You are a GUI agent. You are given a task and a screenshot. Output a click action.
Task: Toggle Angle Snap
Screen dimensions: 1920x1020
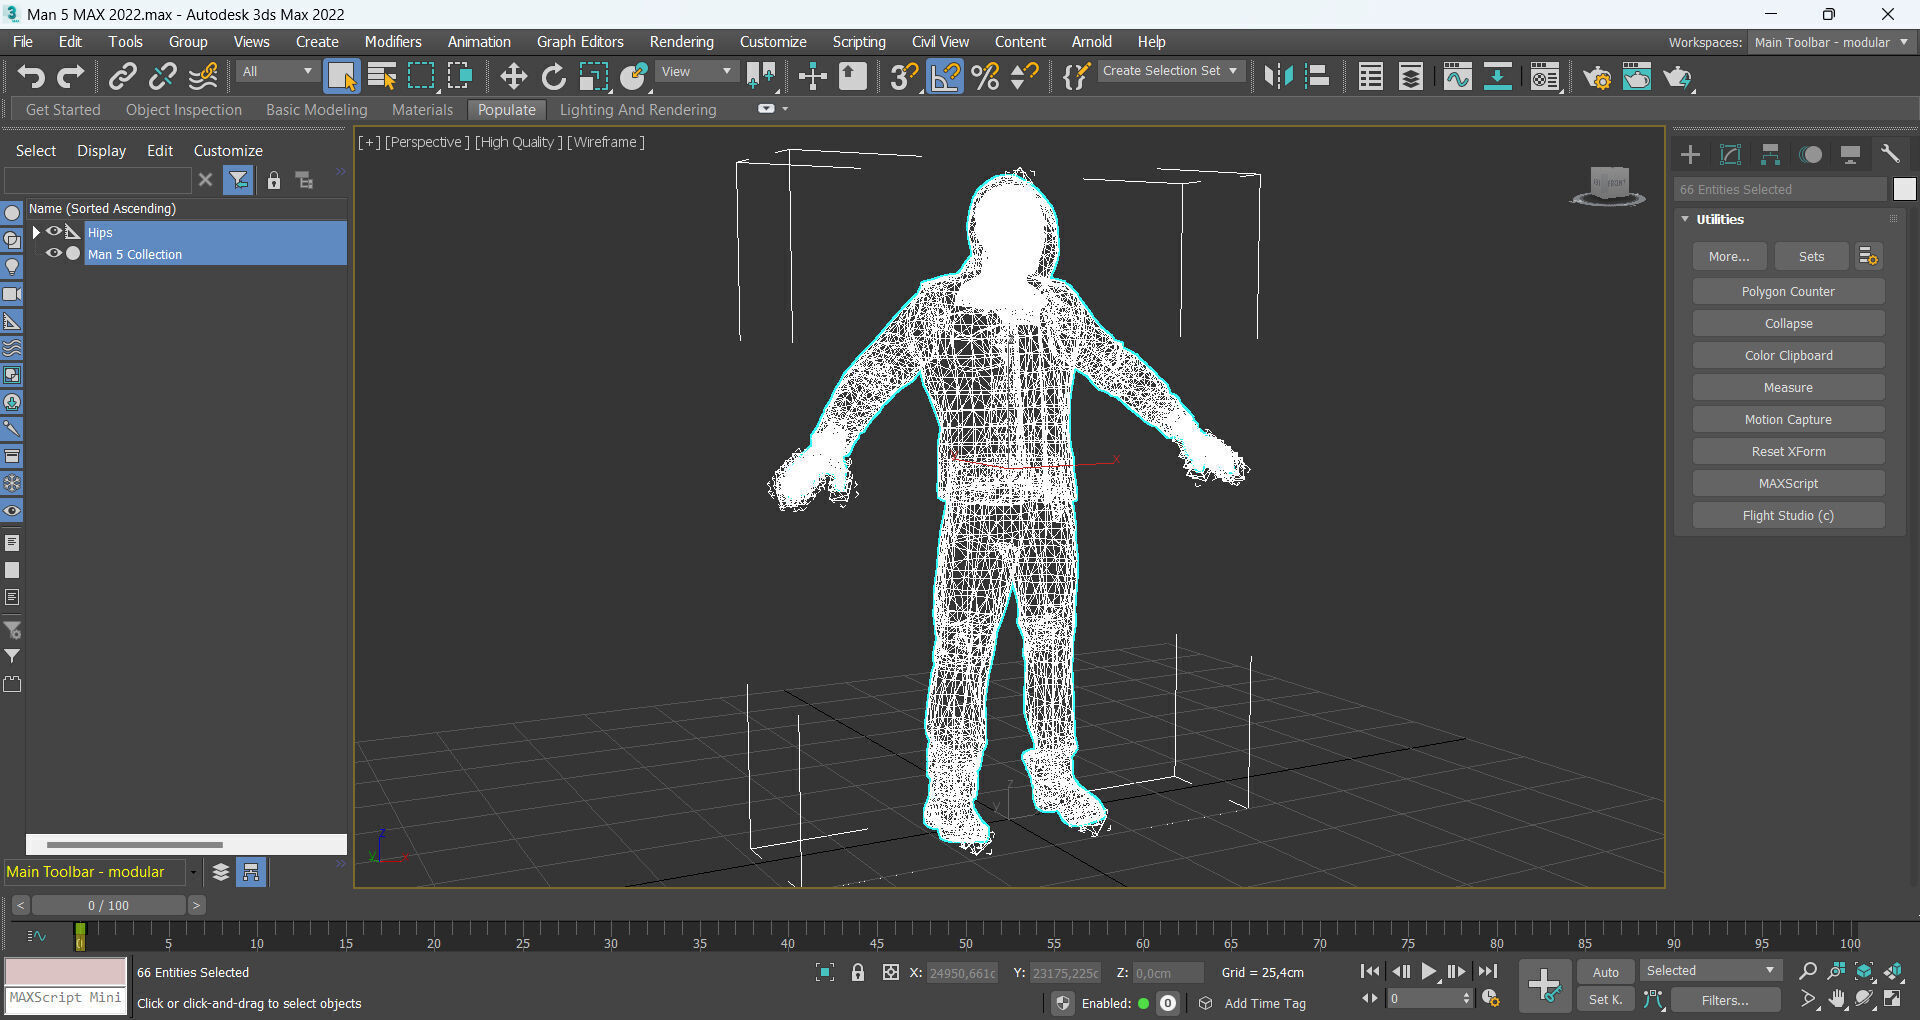[x=944, y=76]
